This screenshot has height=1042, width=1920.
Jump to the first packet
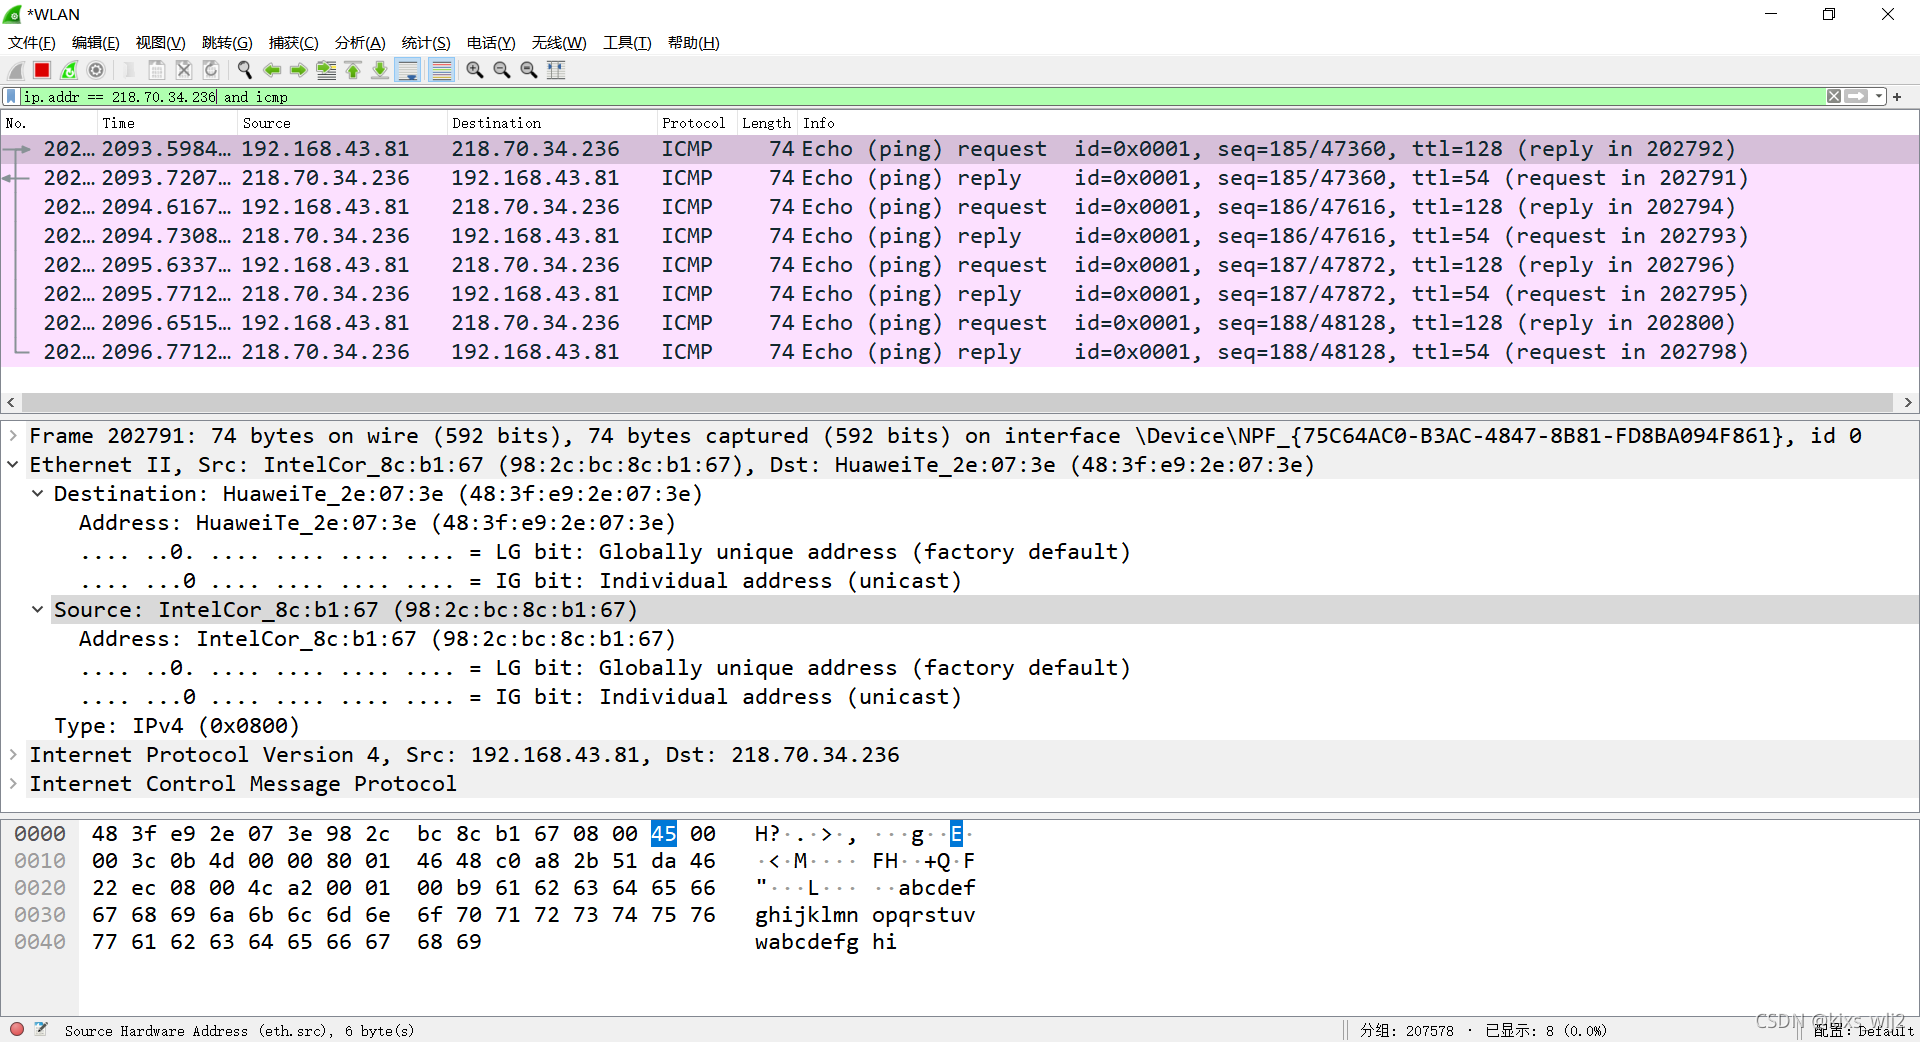tap(353, 70)
